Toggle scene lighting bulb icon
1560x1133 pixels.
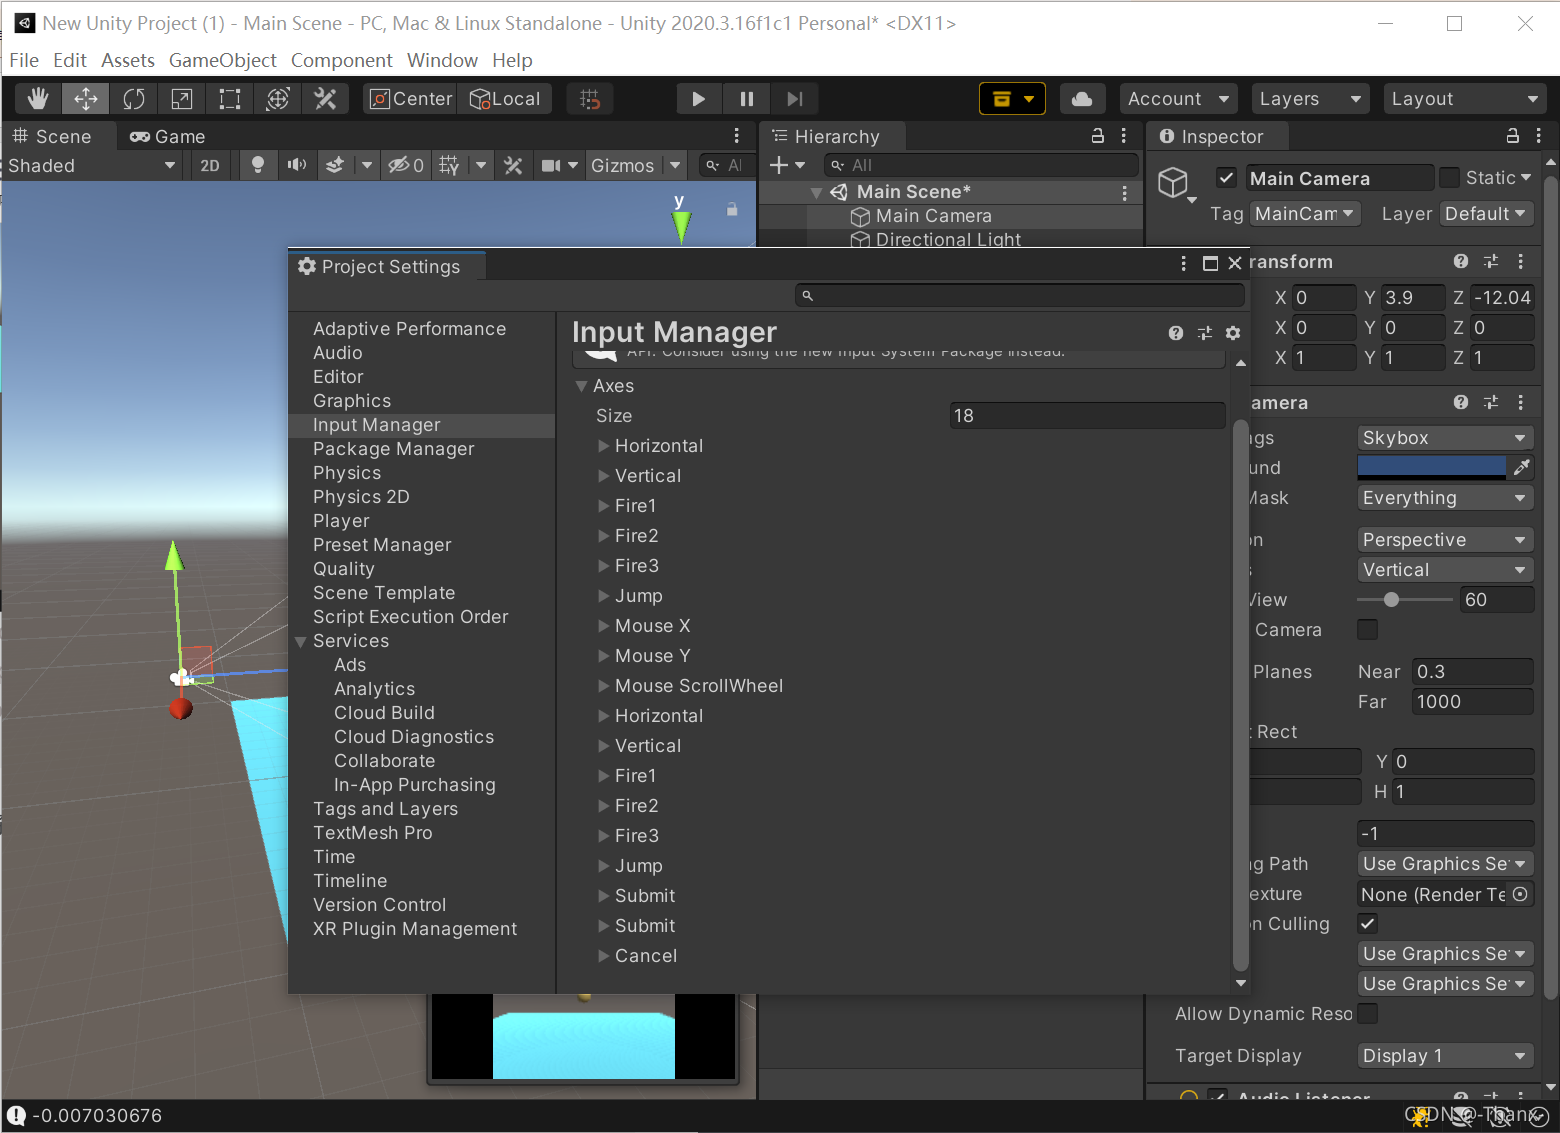click(258, 165)
